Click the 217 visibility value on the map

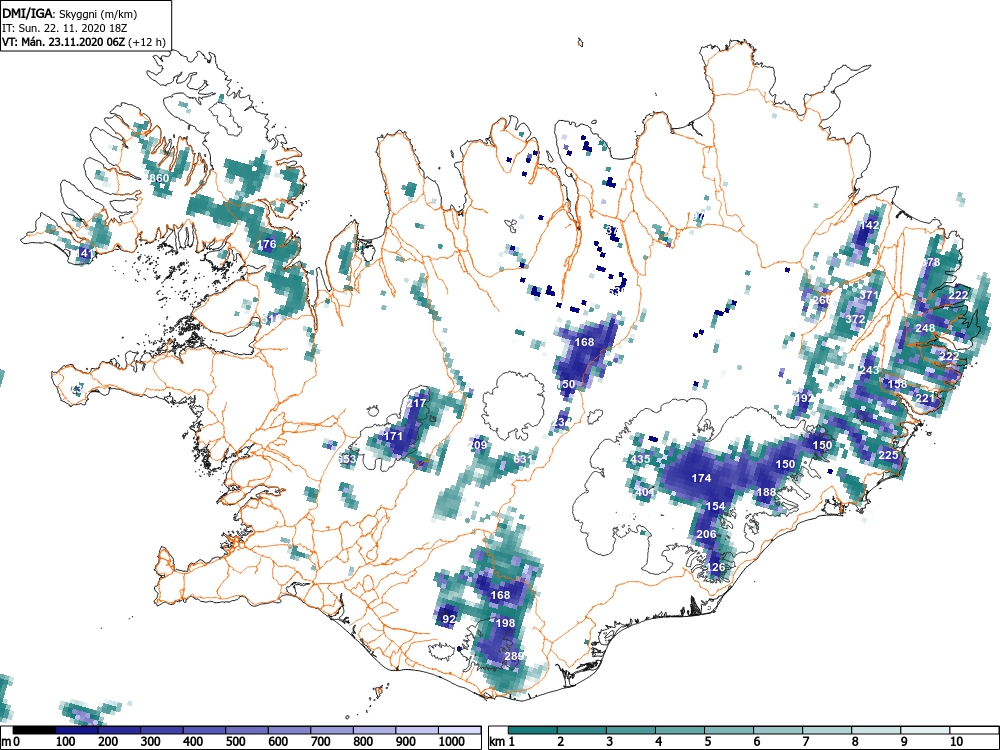point(416,403)
